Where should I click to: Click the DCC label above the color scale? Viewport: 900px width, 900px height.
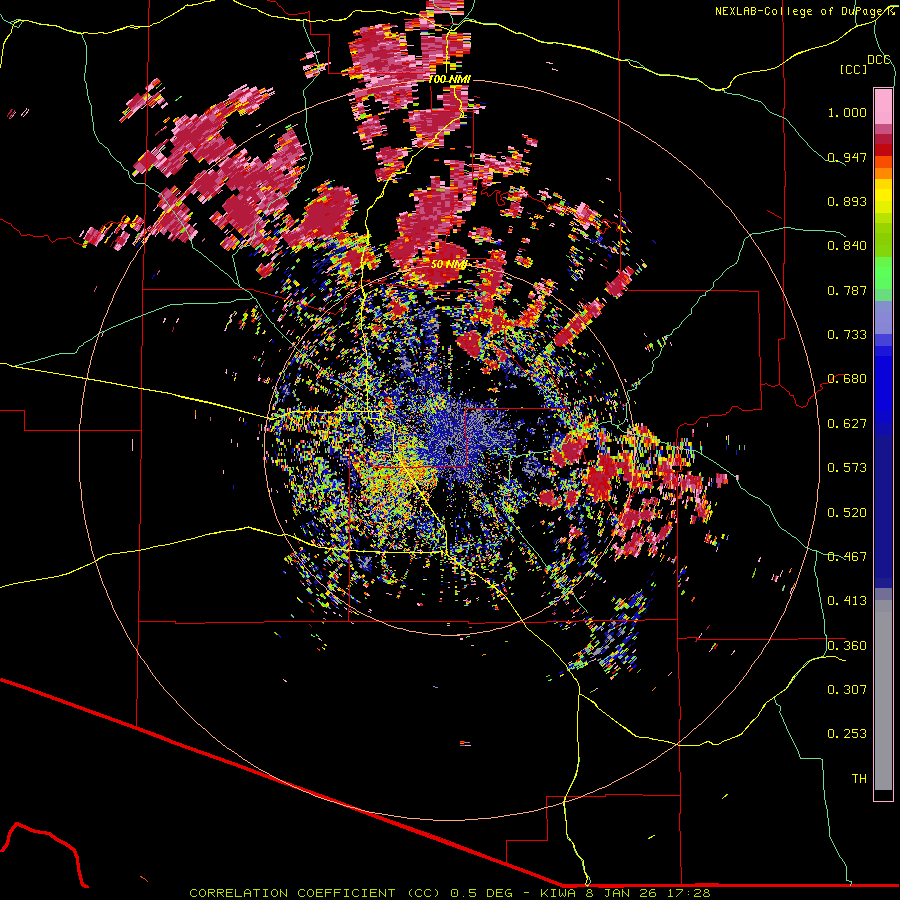(x=878, y=60)
